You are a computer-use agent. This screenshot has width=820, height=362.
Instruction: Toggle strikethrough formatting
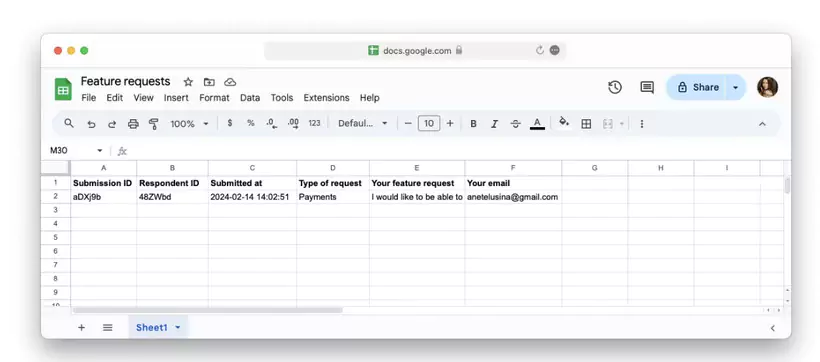[x=516, y=124]
